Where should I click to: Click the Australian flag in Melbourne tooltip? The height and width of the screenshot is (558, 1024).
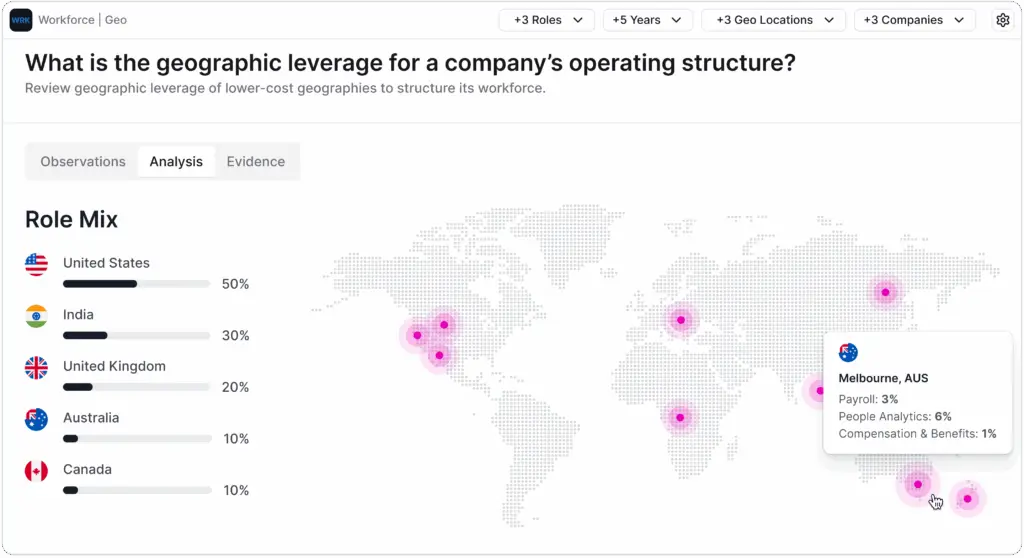click(x=848, y=353)
